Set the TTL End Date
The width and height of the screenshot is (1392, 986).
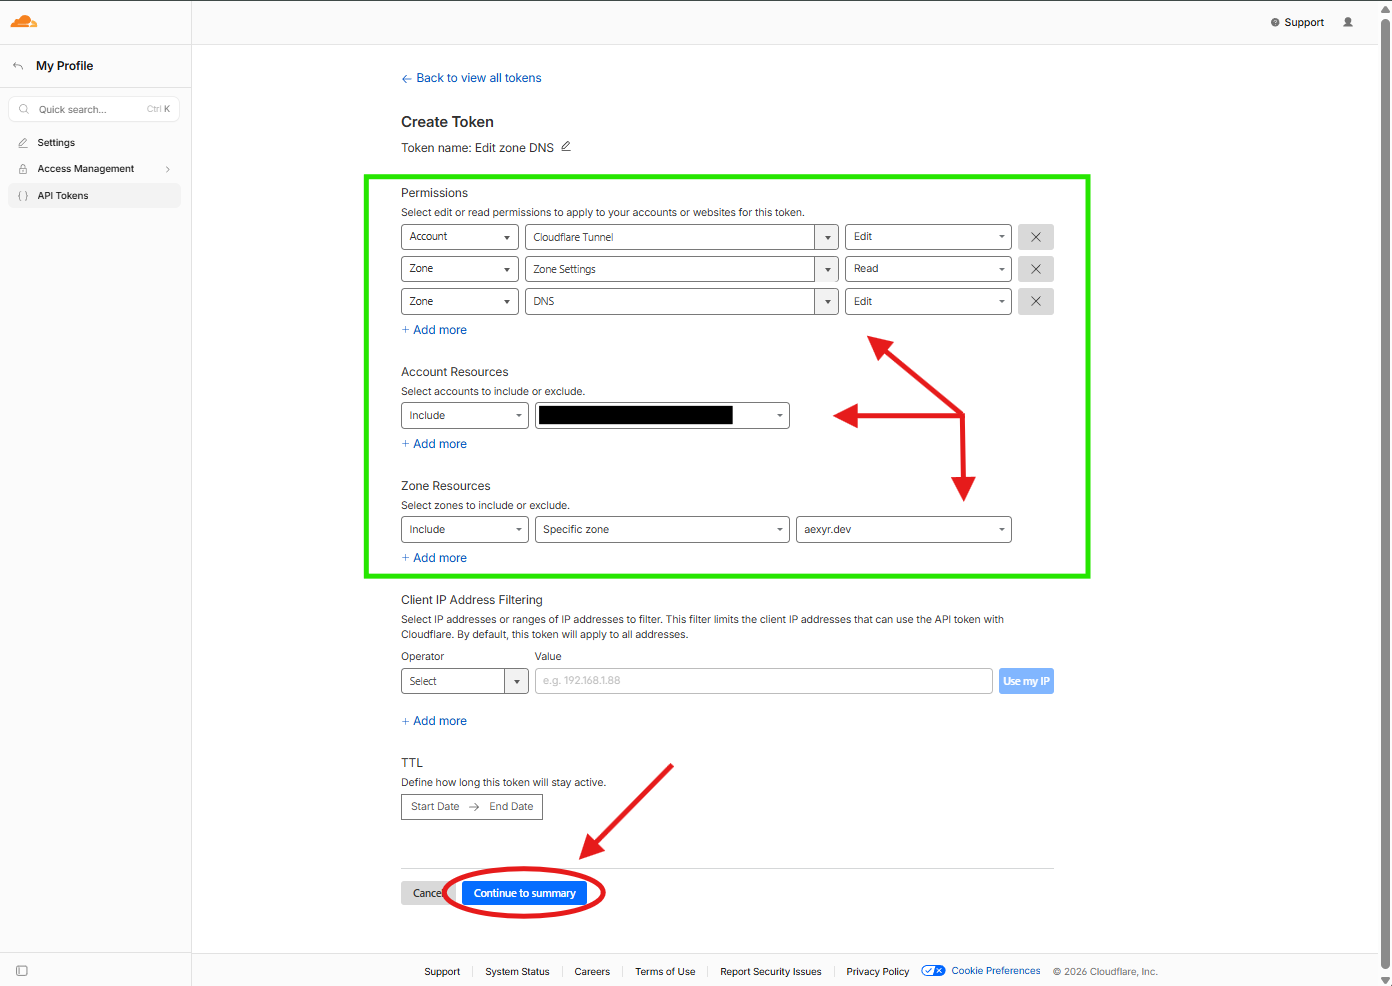pyautogui.click(x=511, y=807)
